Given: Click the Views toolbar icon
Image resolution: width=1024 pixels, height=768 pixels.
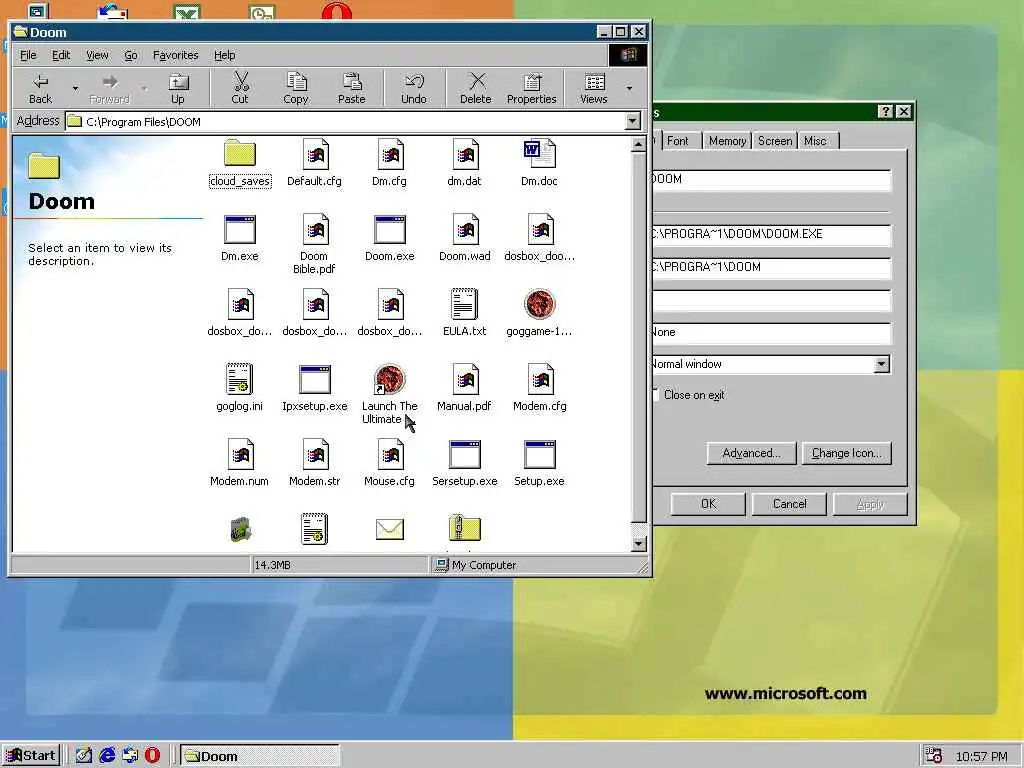Looking at the screenshot, I should pos(594,82).
